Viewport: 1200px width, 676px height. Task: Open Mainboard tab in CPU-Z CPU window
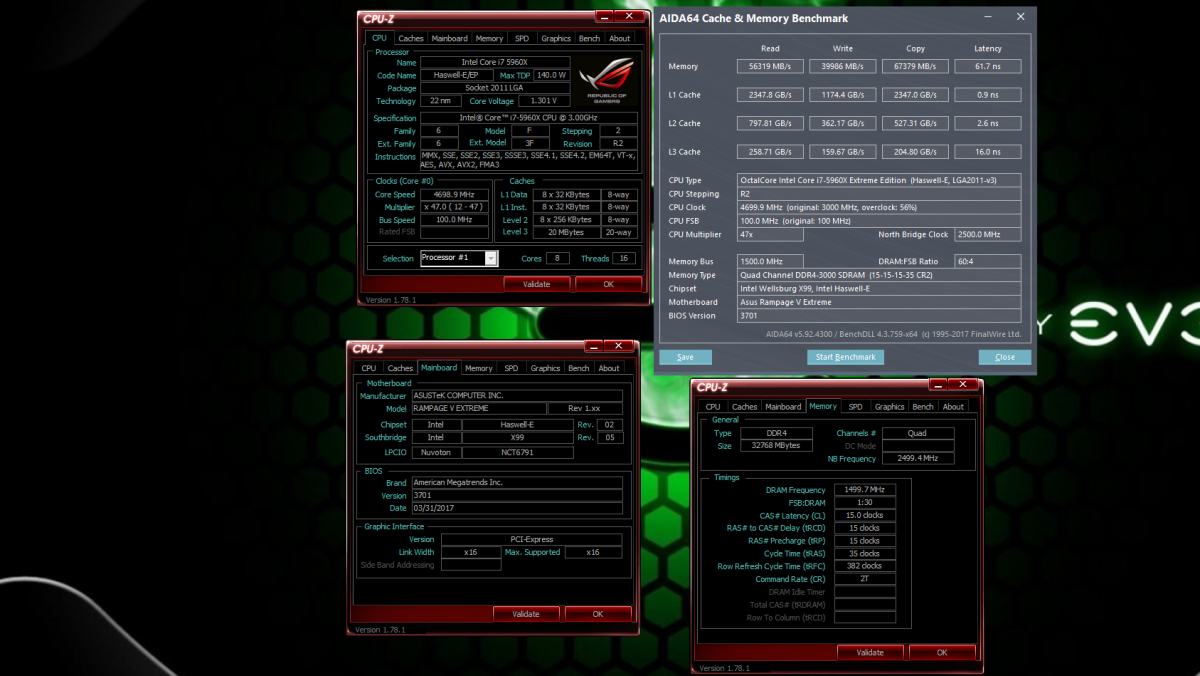(x=450, y=38)
